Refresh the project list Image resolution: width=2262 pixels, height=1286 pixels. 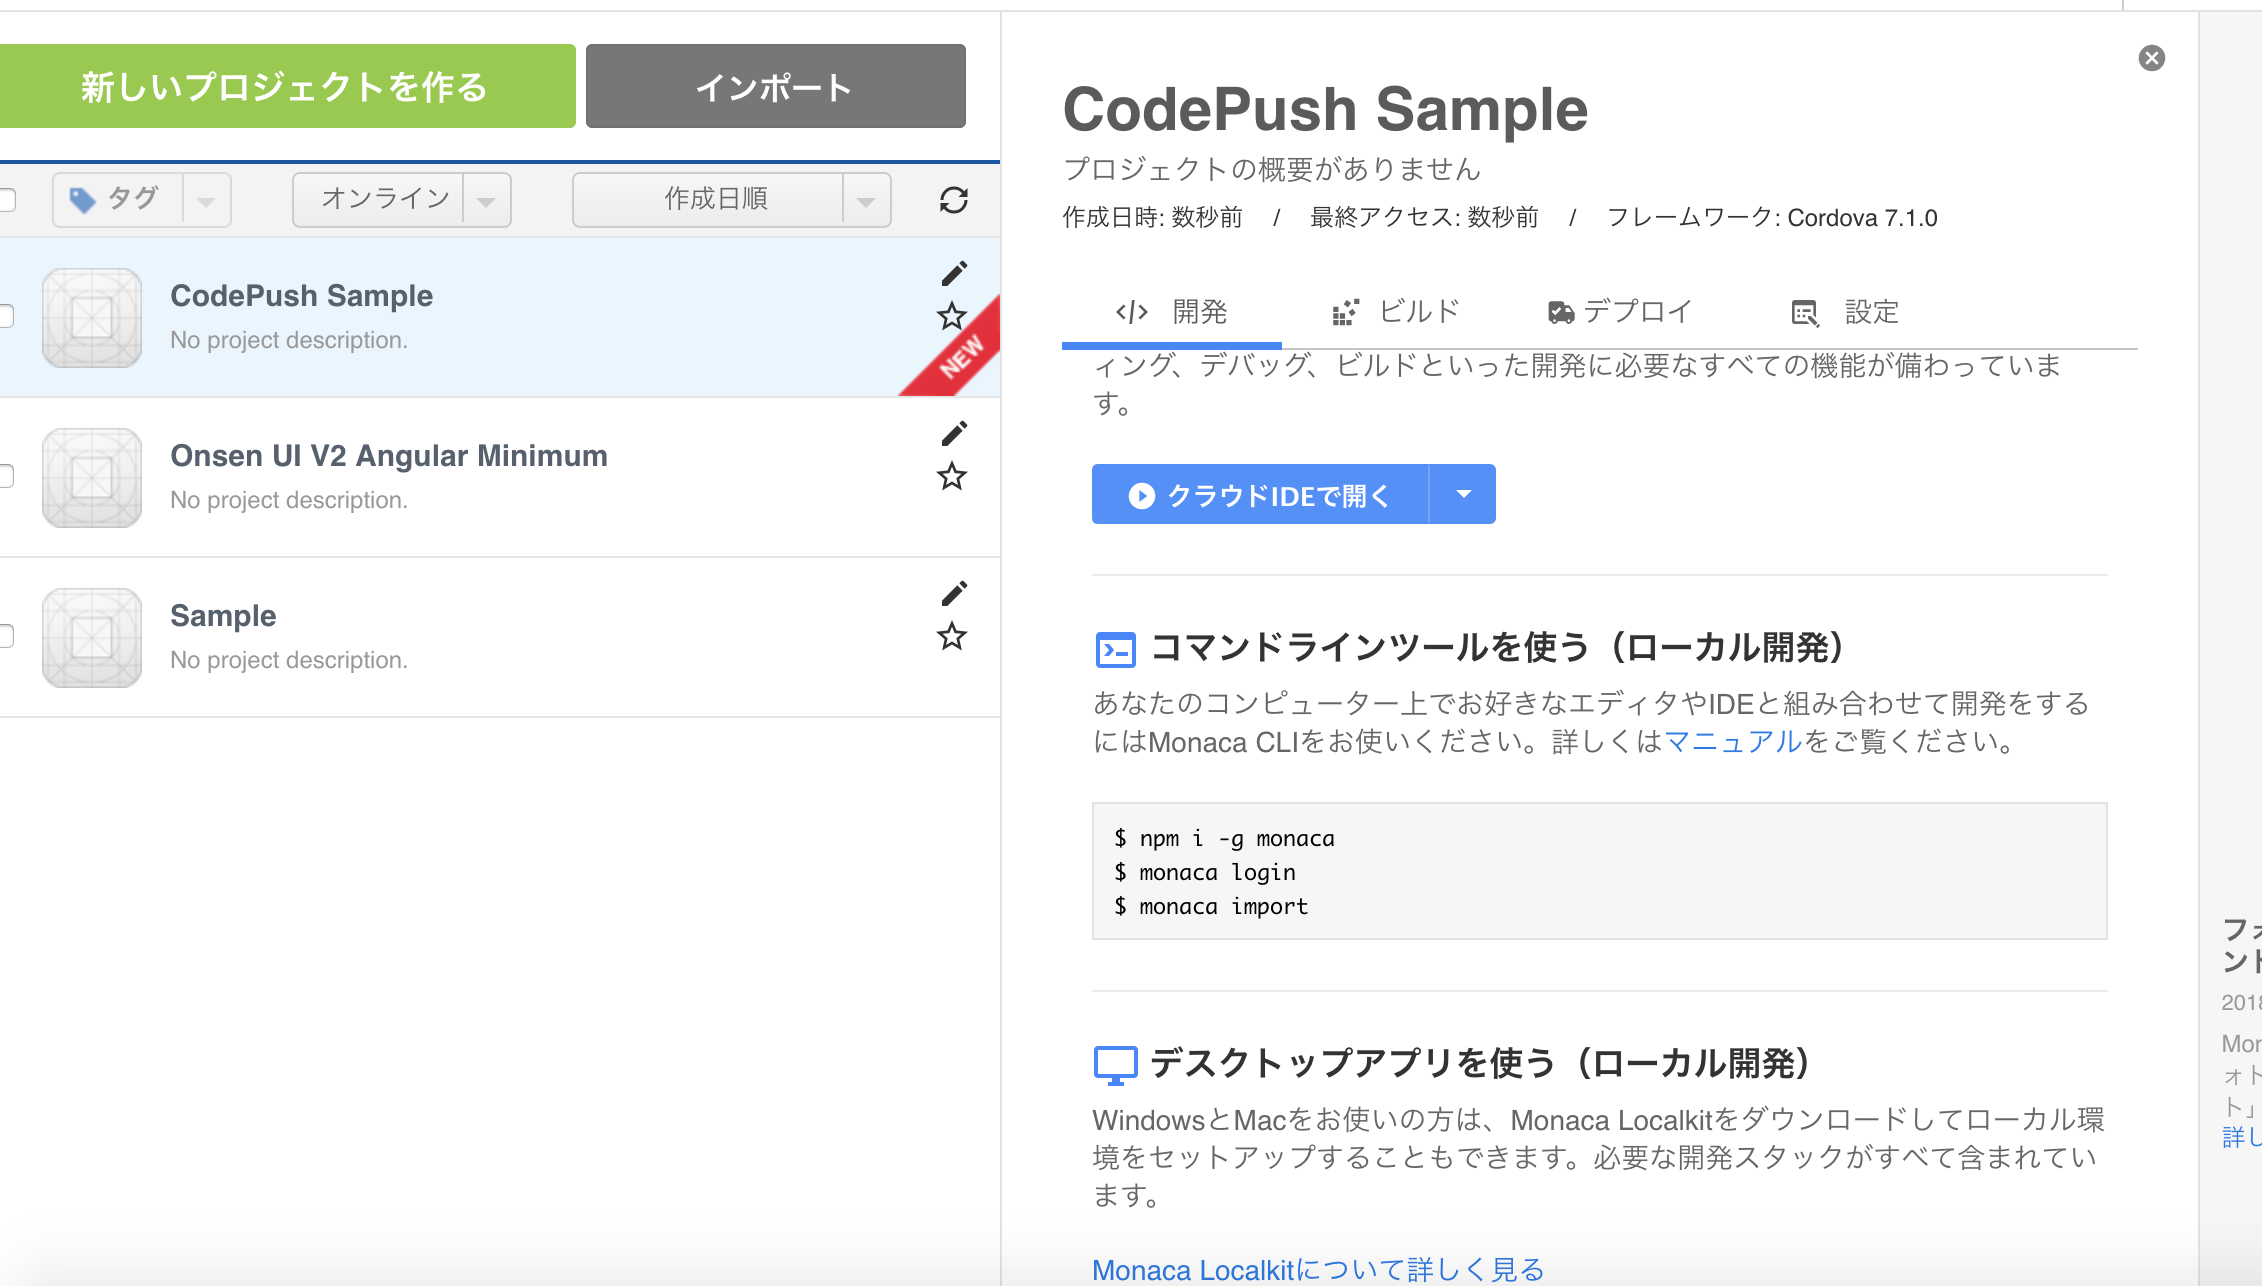pyautogui.click(x=954, y=200)
